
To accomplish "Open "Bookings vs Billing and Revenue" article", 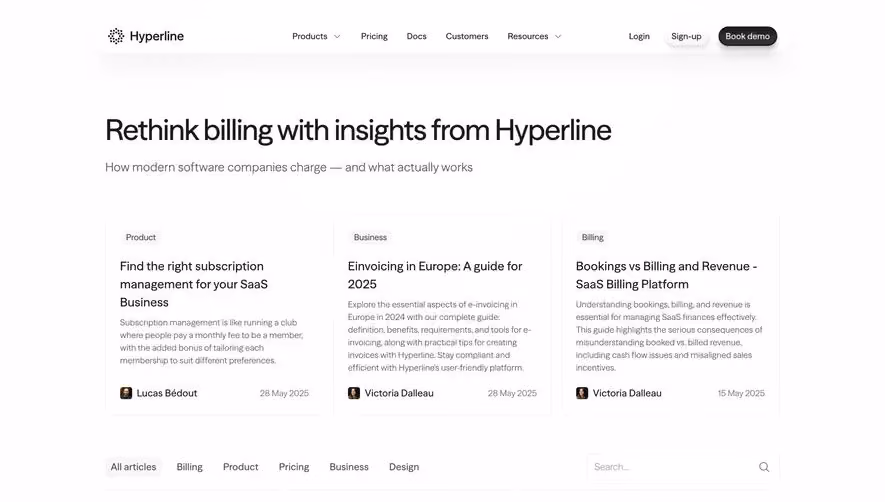I will [x=666, y=275].
